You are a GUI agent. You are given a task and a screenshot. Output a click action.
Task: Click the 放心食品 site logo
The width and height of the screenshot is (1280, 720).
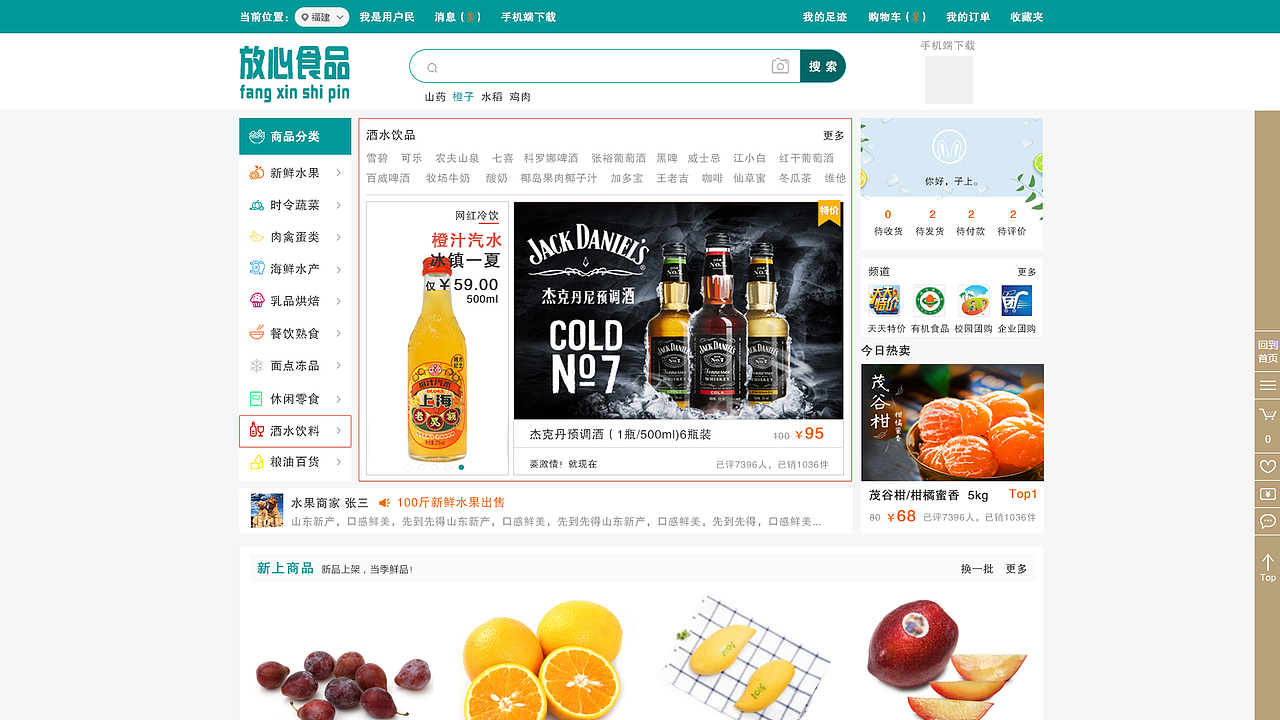[x=295, y=73]
